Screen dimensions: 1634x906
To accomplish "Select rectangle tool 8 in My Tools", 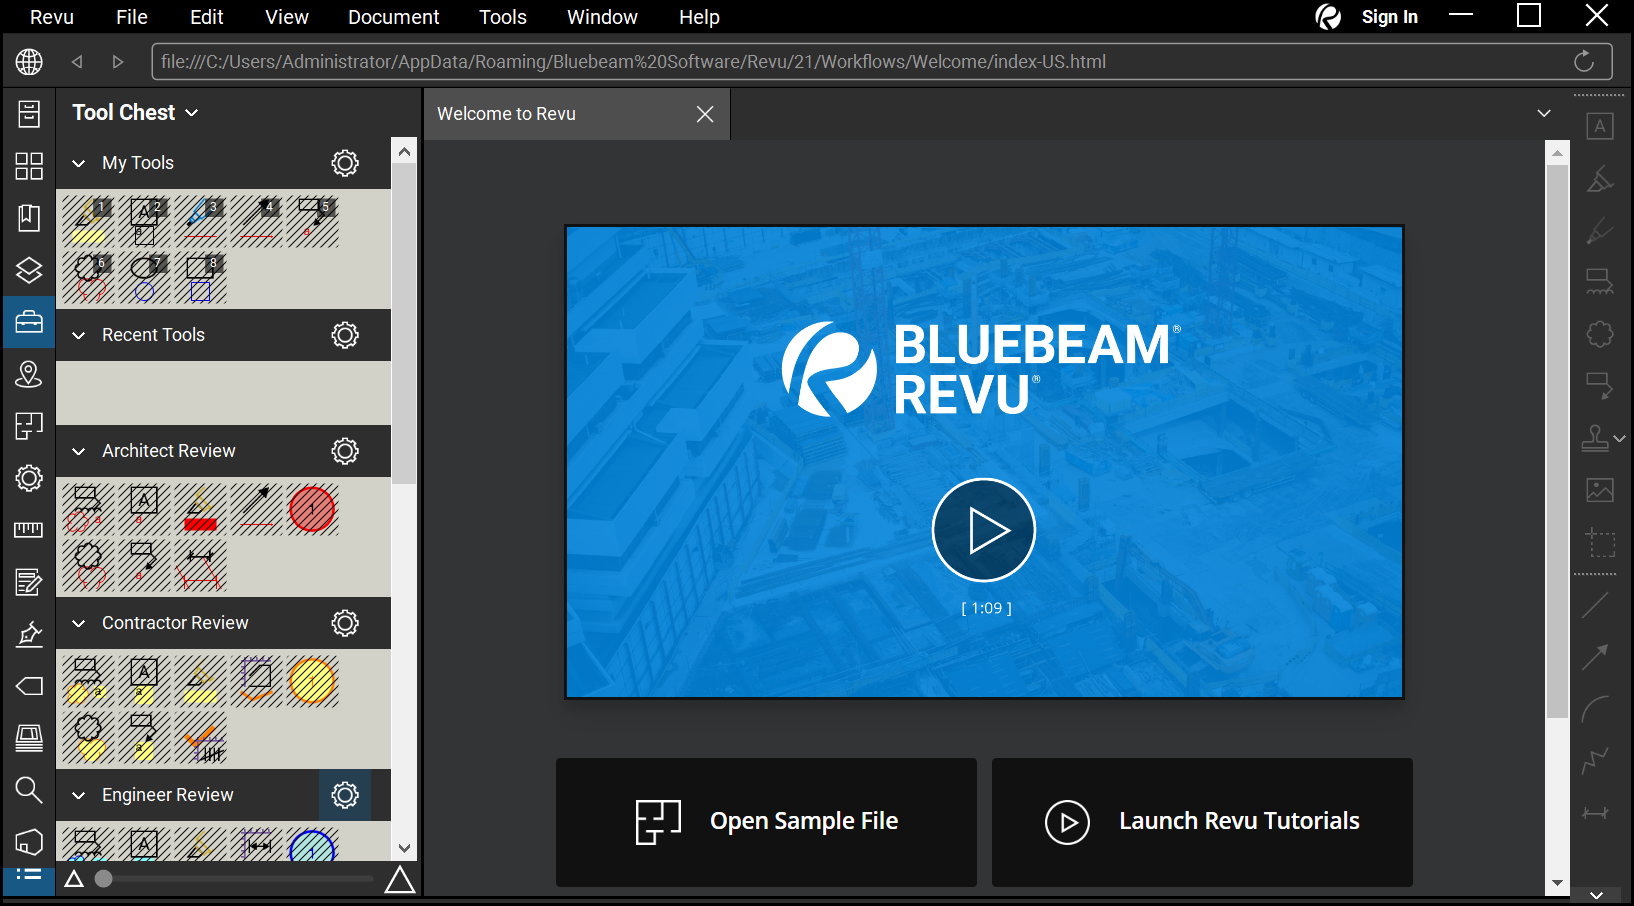I will tap(200, 277).
